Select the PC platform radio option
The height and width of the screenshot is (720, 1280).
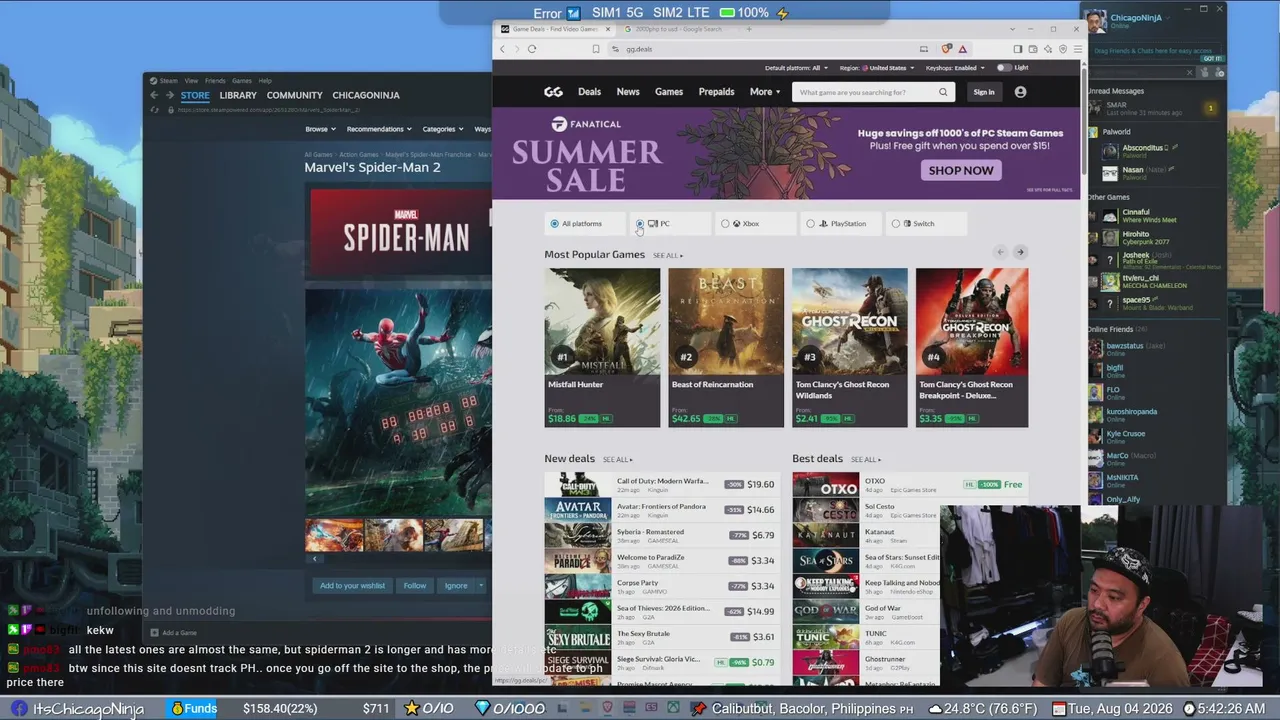pyautogui.click(x=640, y=224)
